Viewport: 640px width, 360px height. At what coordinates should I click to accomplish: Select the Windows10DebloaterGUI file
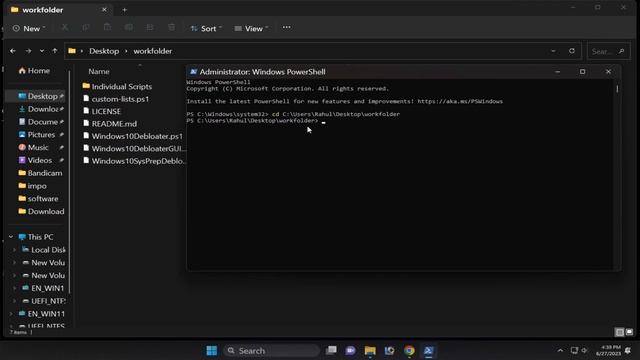coord(134,149)
